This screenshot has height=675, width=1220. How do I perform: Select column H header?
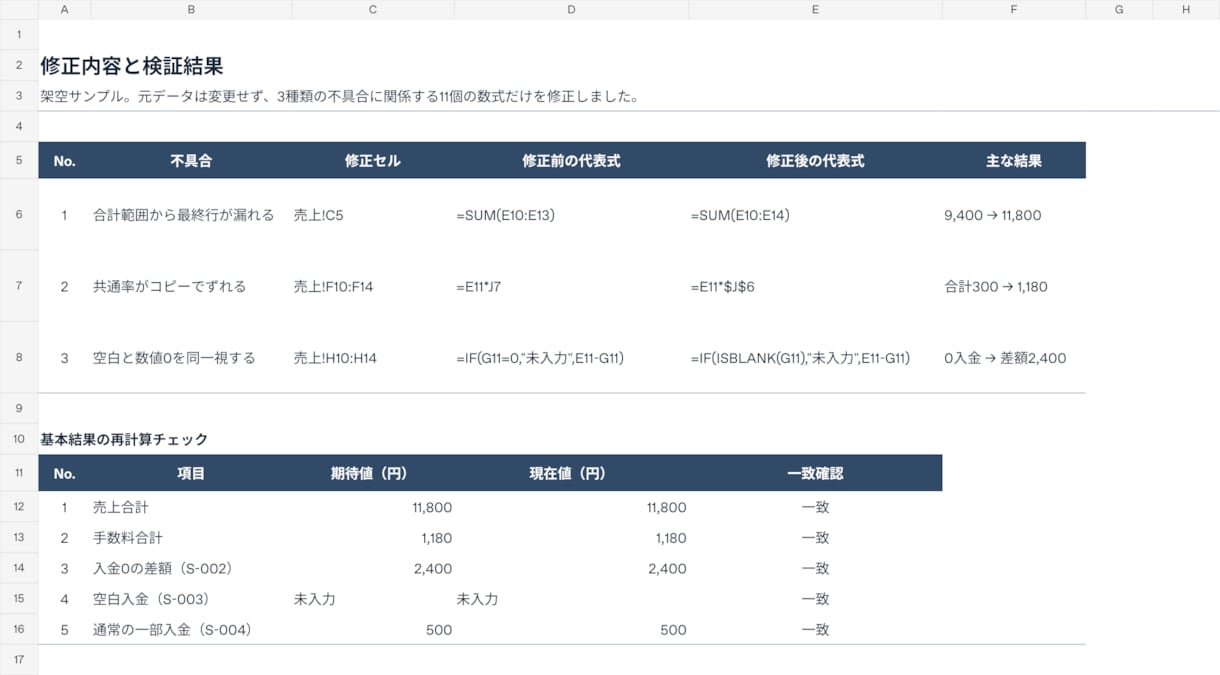click(1186, 9)
